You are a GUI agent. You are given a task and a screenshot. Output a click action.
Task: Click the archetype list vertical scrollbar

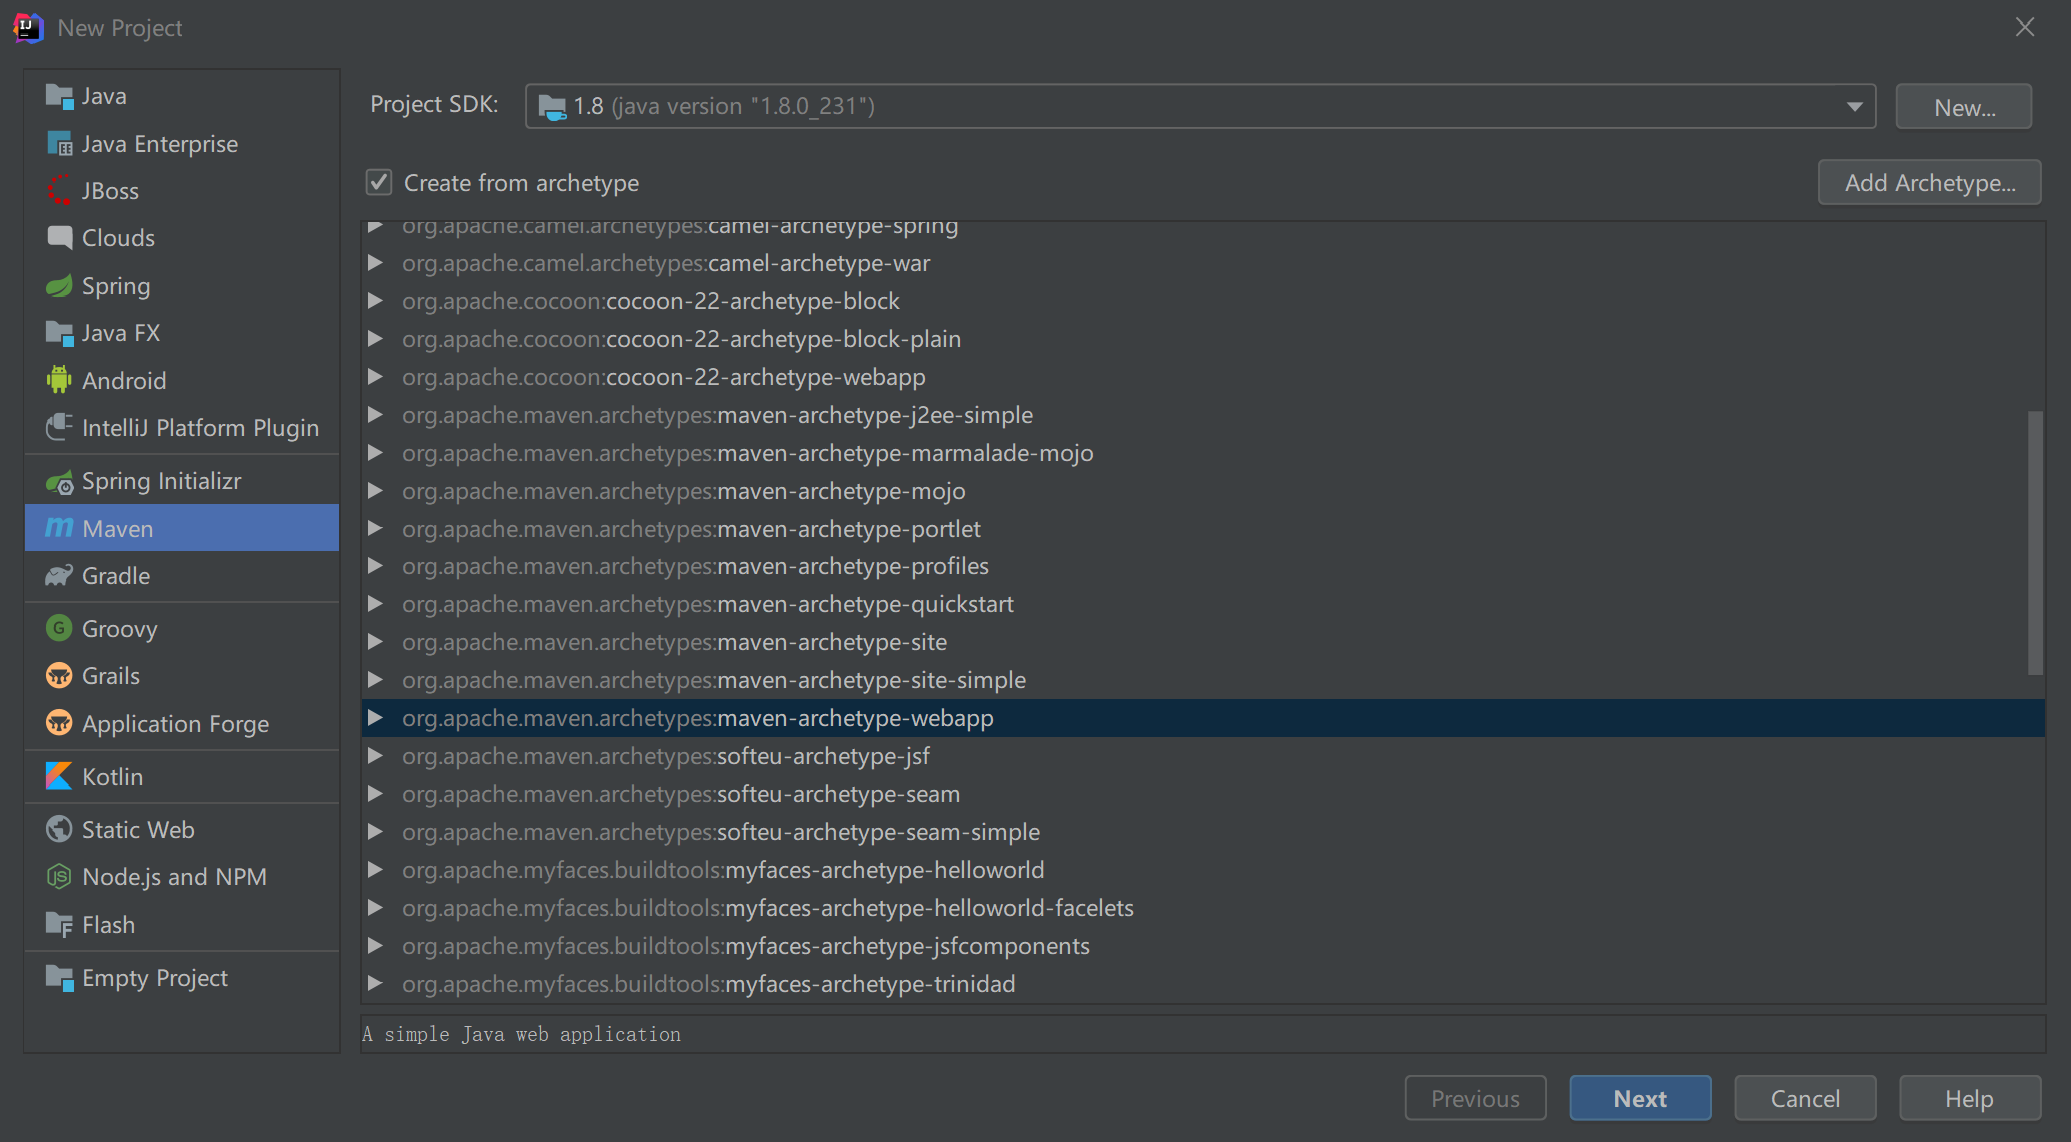coord(2034,542)
